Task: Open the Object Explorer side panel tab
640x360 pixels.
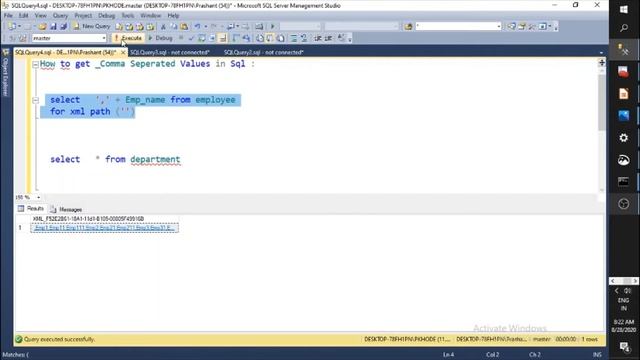Action: (5, 73)
